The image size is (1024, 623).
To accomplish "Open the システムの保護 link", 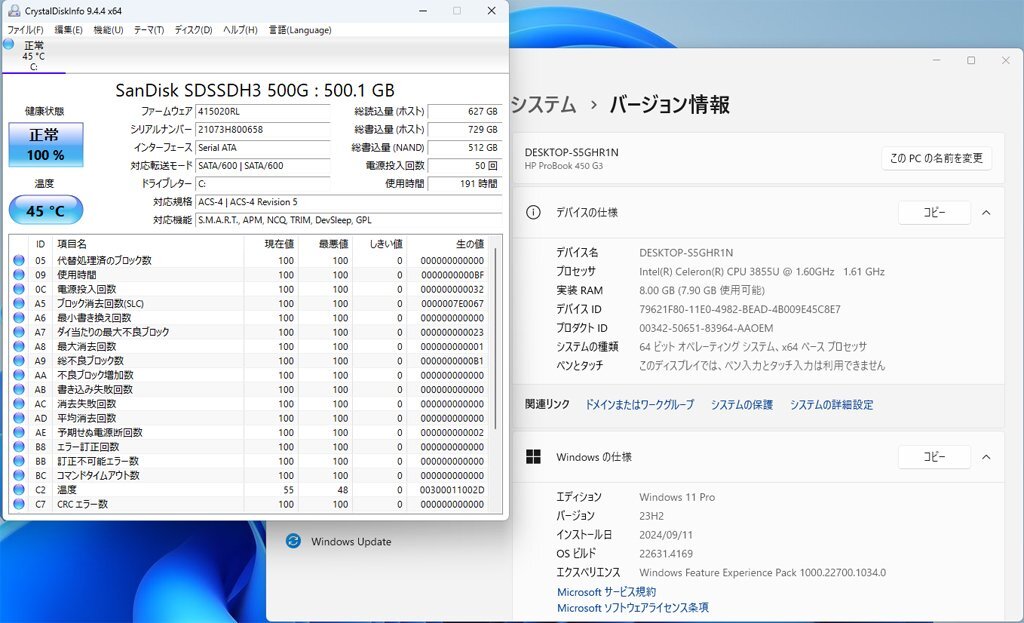I will (x=741, y=404).
